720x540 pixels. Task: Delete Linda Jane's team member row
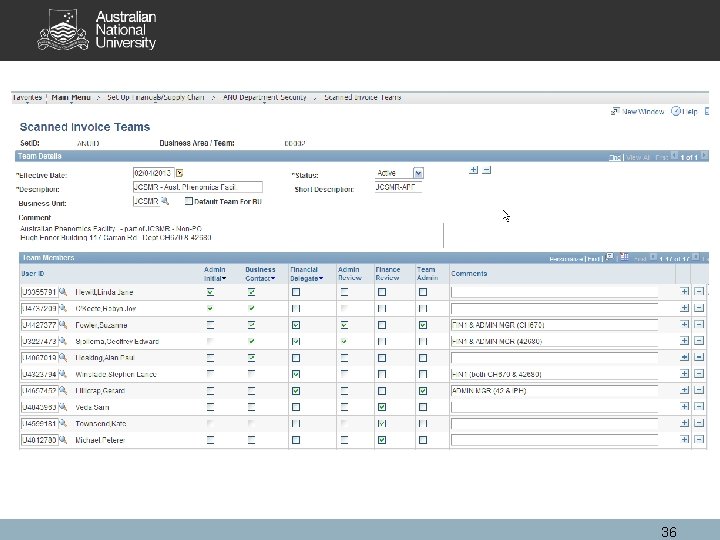coord(699,292)
